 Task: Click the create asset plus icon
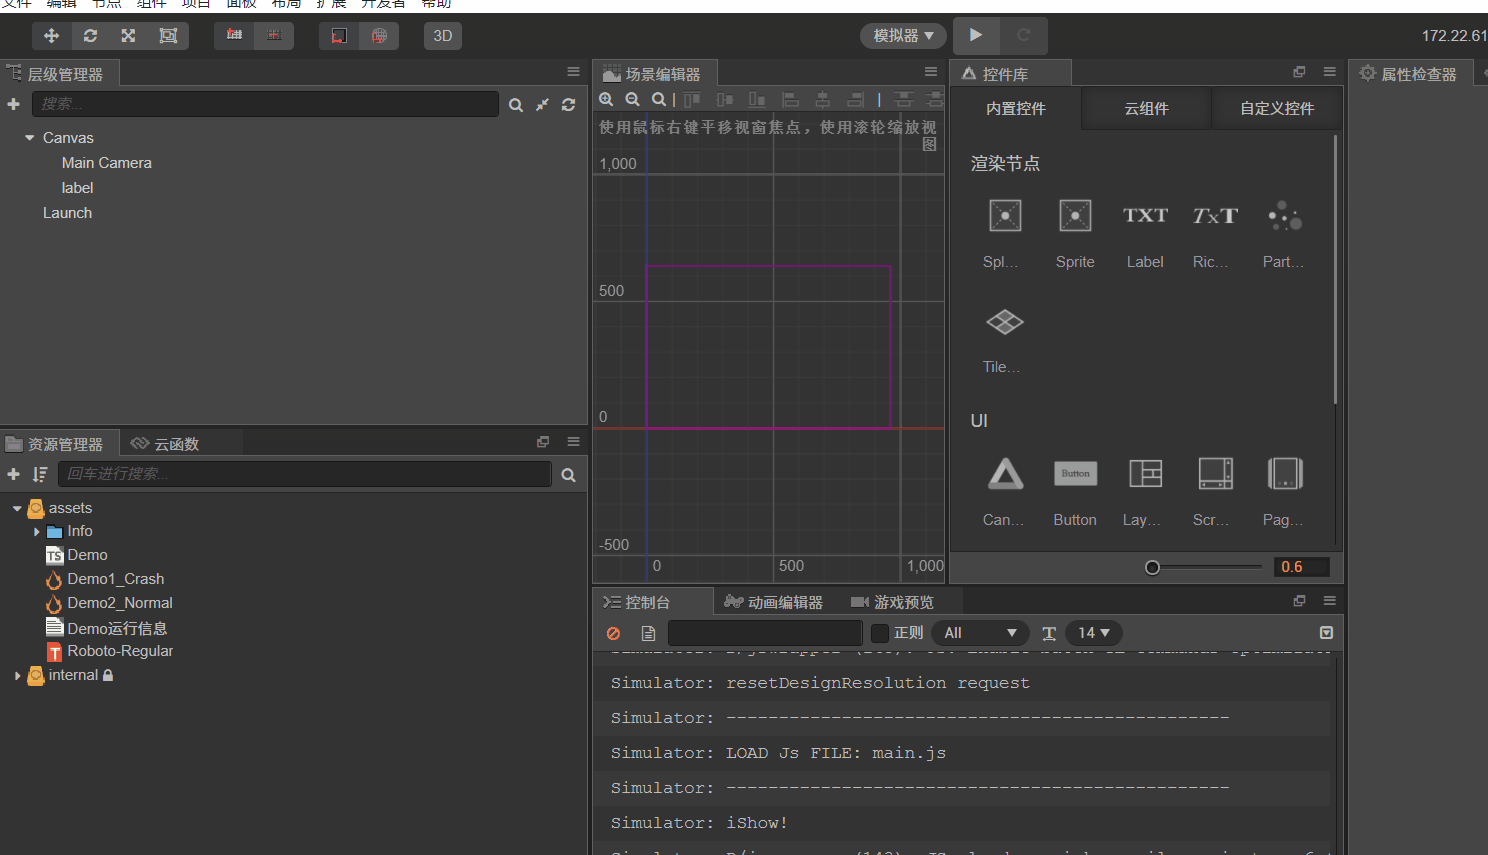pyautogui.click(x=14, y=474)
